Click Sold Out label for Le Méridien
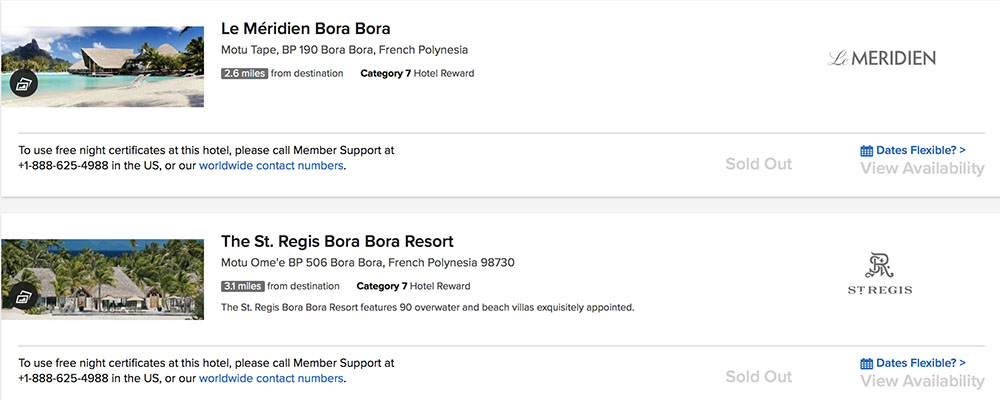The width and height of the screenshot is (1000, 400). [x=759, y=164]
